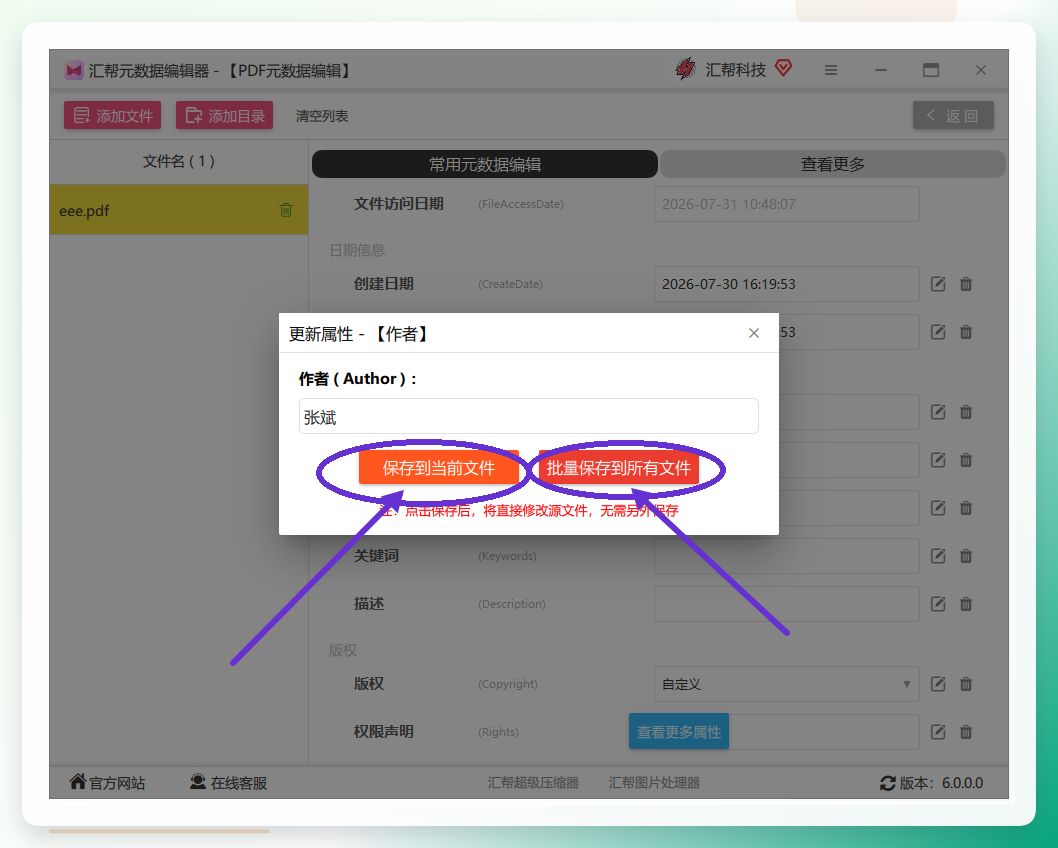Click the delete icon beside 版权

coord(966,684)
